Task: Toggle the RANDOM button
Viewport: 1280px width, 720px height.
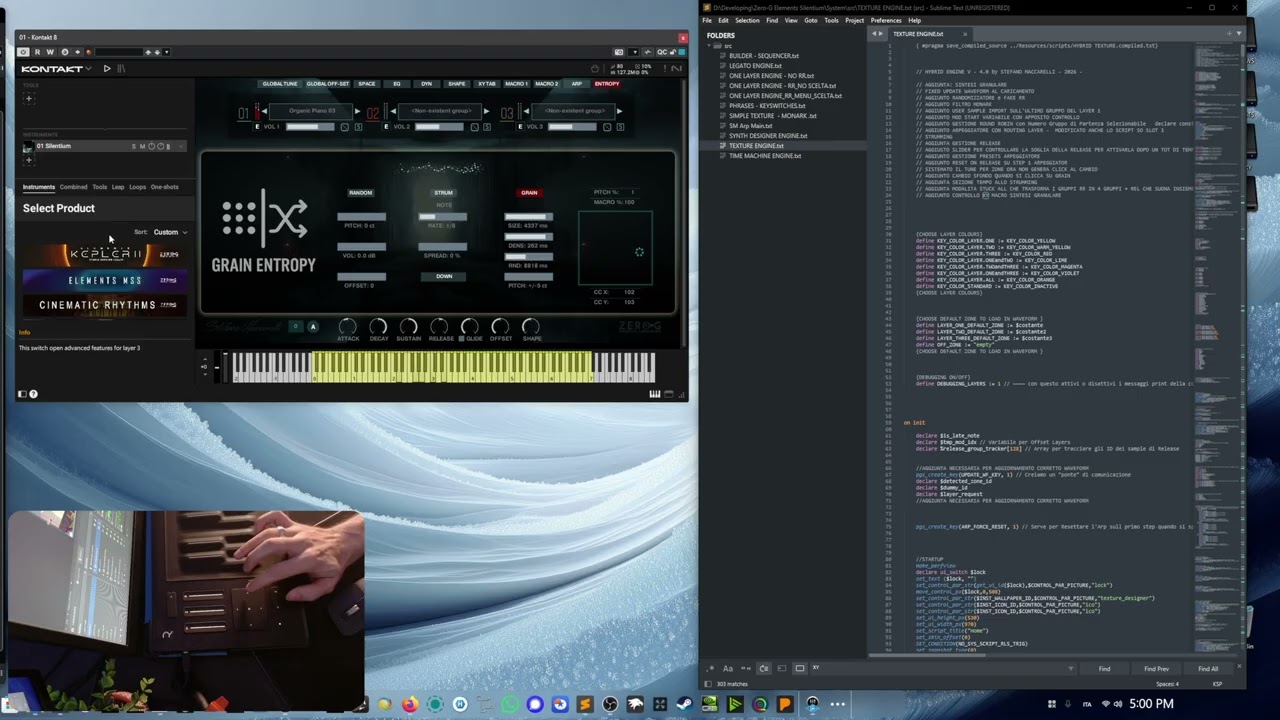Action: [361, 193]
